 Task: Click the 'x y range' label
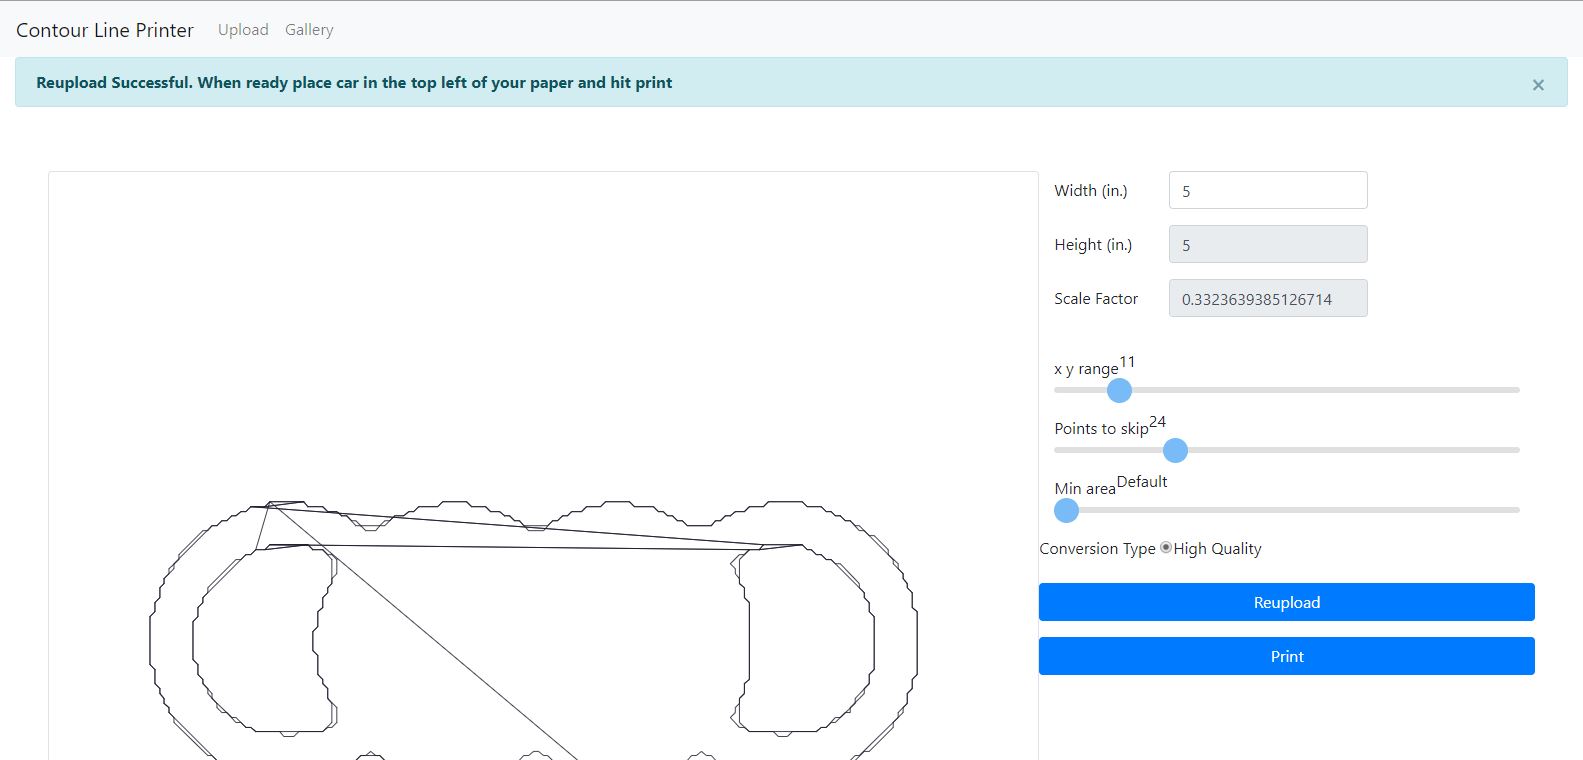pyautogui.click(x=1086, y=369)
